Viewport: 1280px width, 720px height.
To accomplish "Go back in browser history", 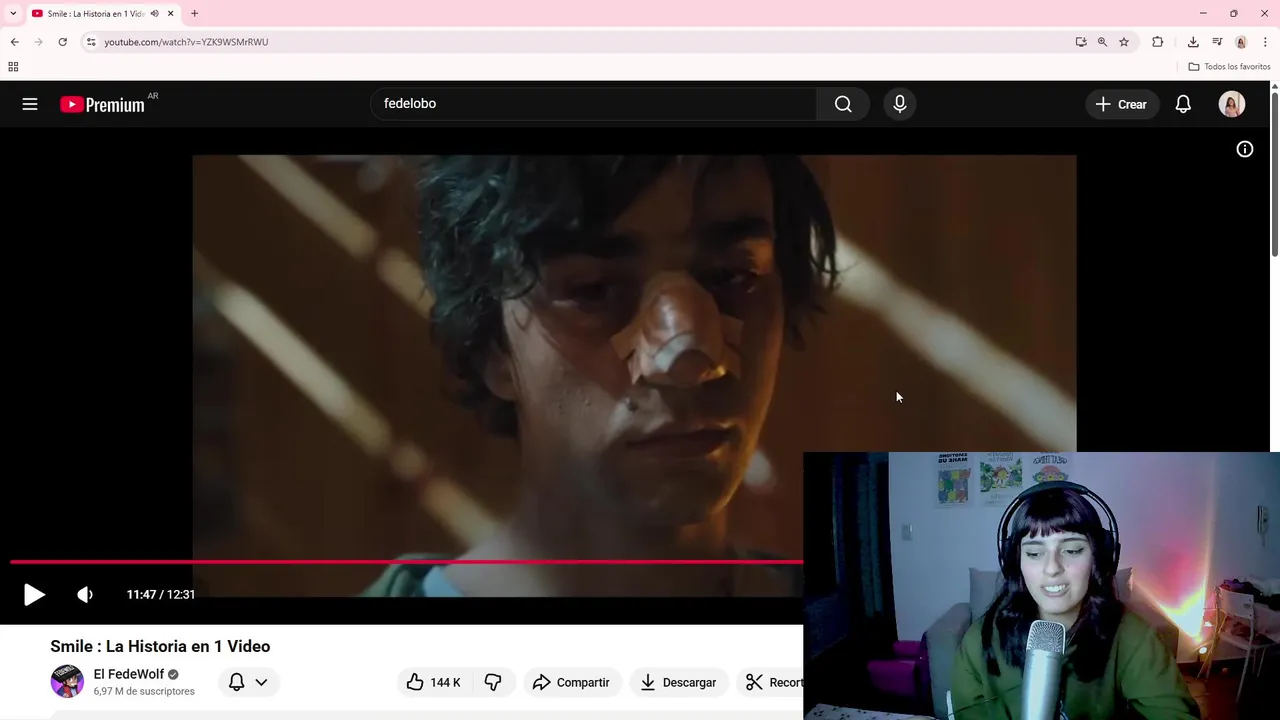I will coord(14,42).
